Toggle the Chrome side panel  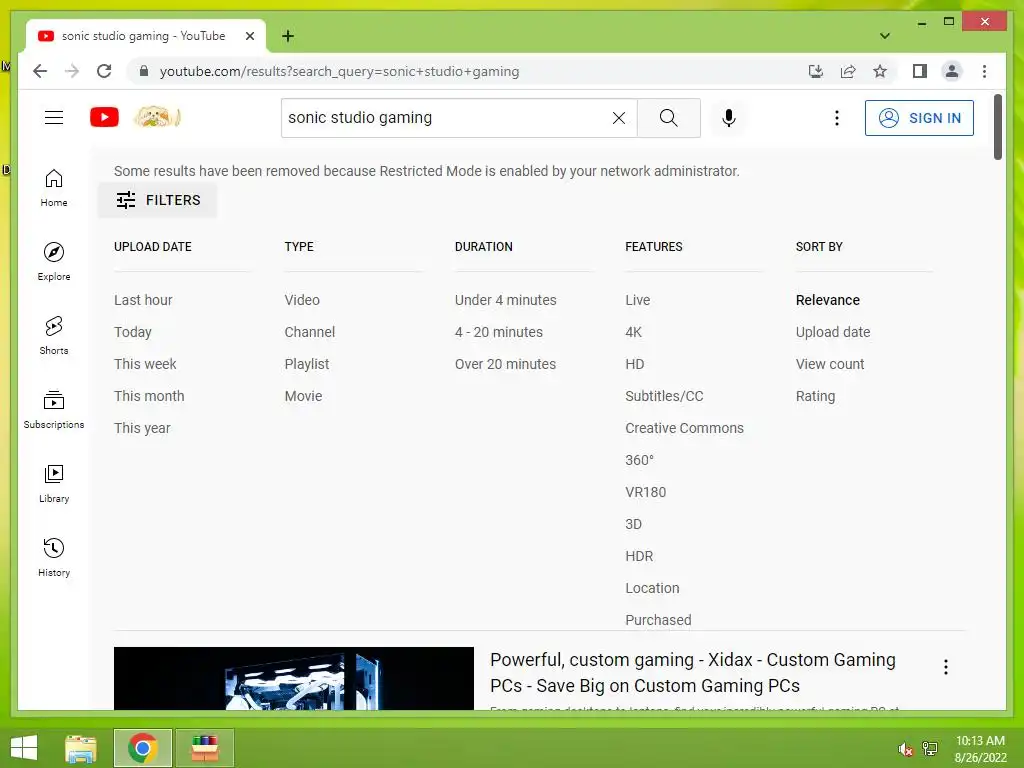[x=920, y=71]
